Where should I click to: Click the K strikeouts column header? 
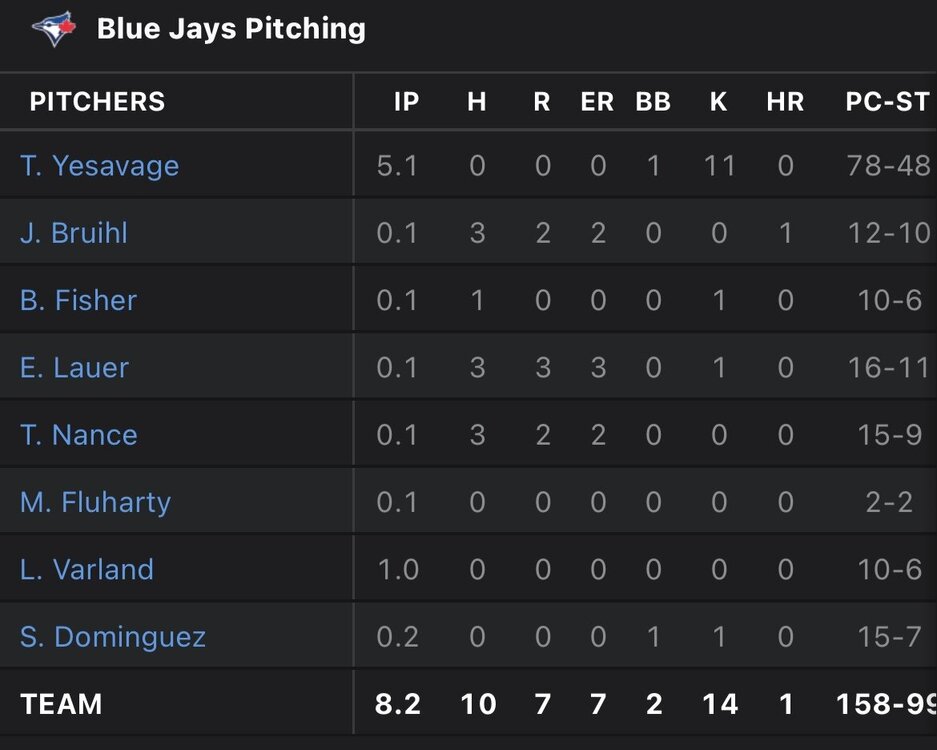tap(718, 101)
